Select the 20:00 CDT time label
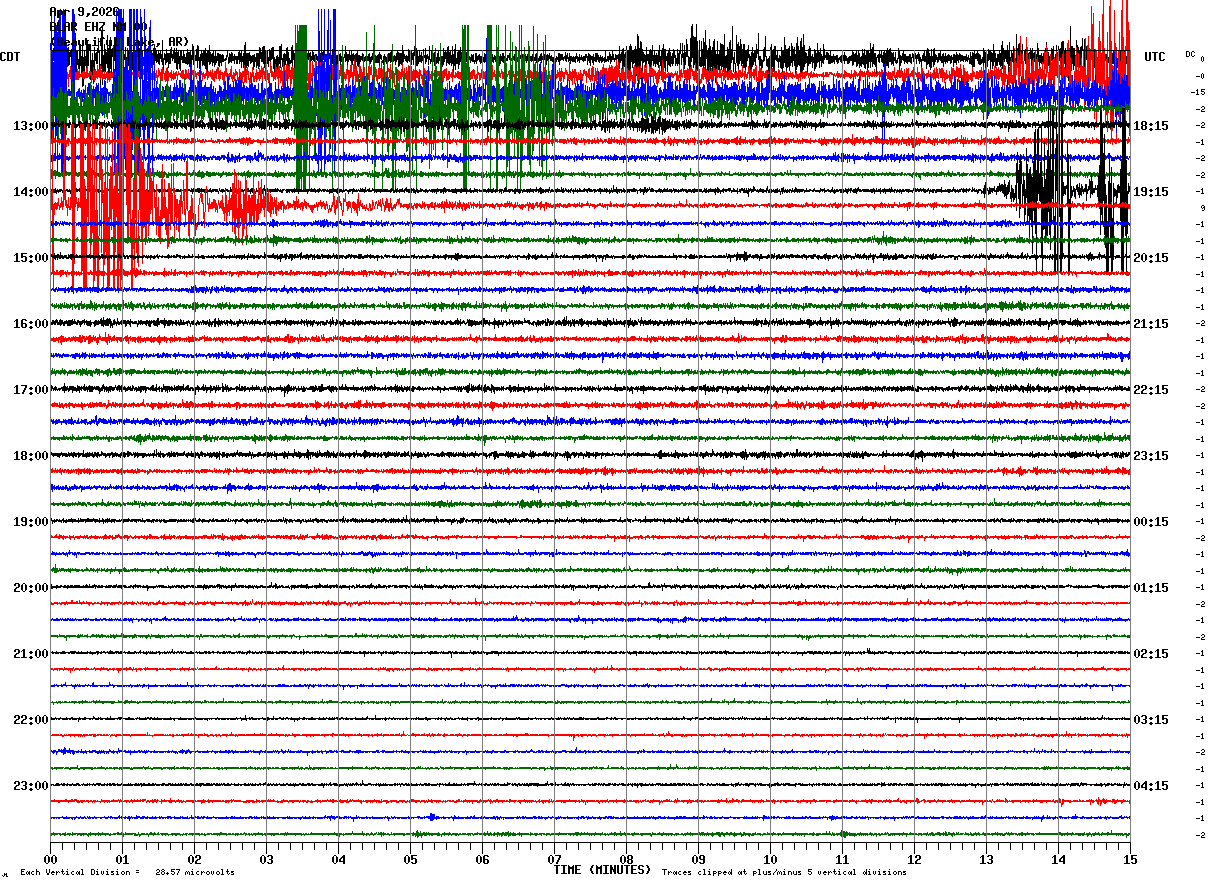 31,588
